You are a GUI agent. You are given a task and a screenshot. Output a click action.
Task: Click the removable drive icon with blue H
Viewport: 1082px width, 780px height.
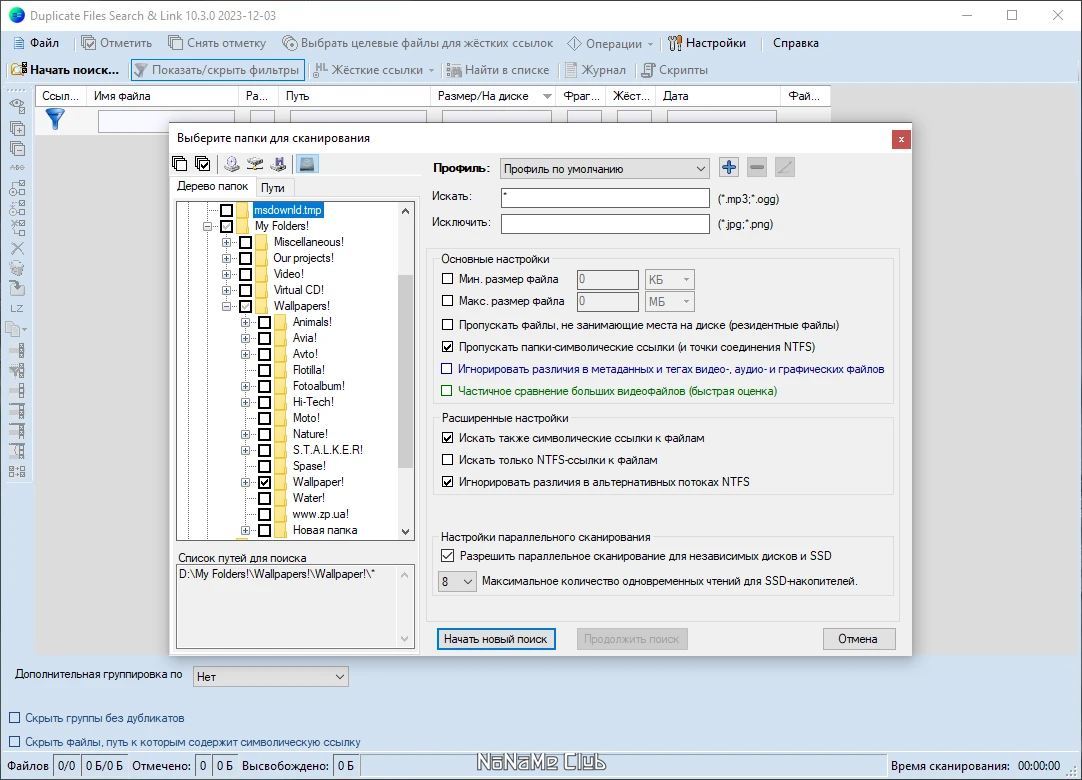click(278, 164)
